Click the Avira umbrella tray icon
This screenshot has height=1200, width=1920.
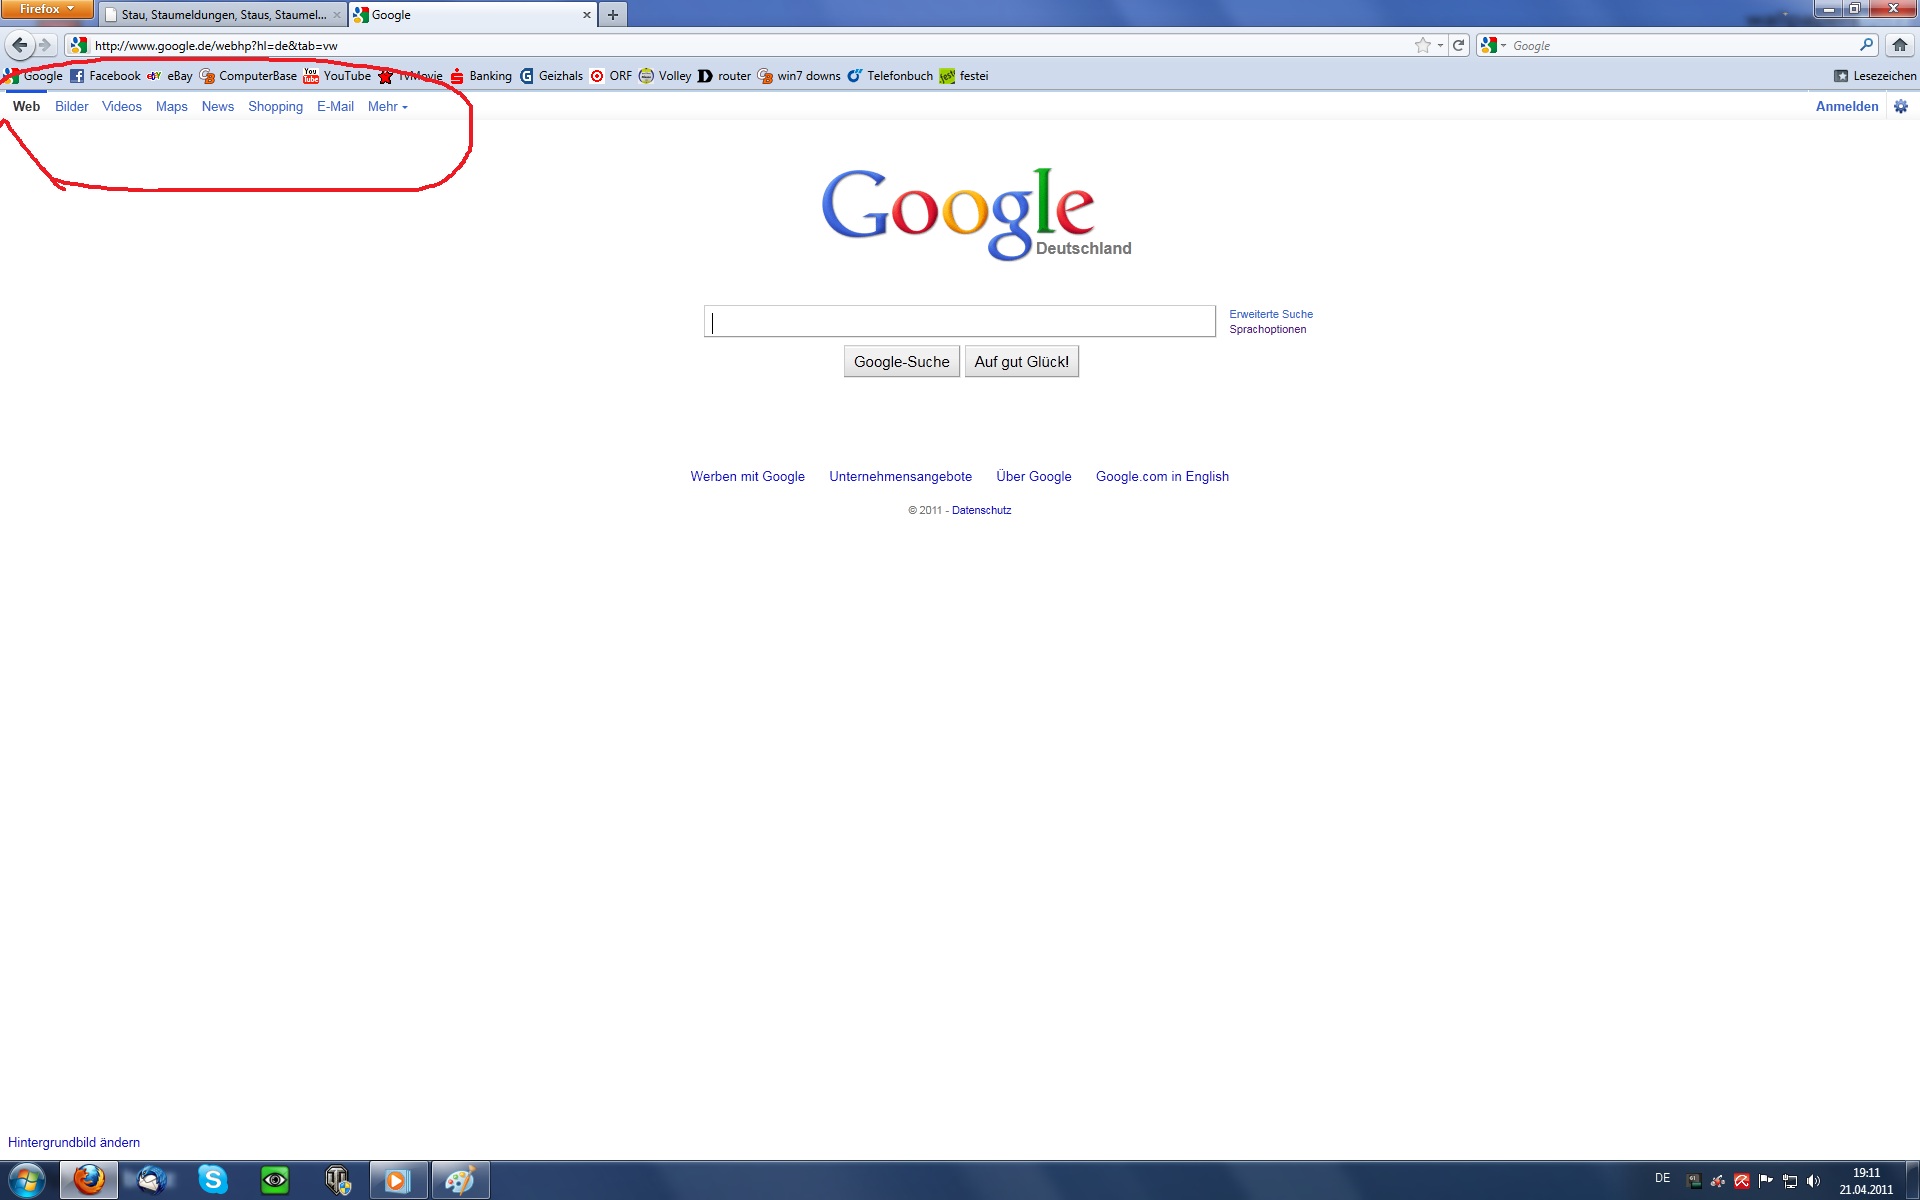tap(1742, 1181)
